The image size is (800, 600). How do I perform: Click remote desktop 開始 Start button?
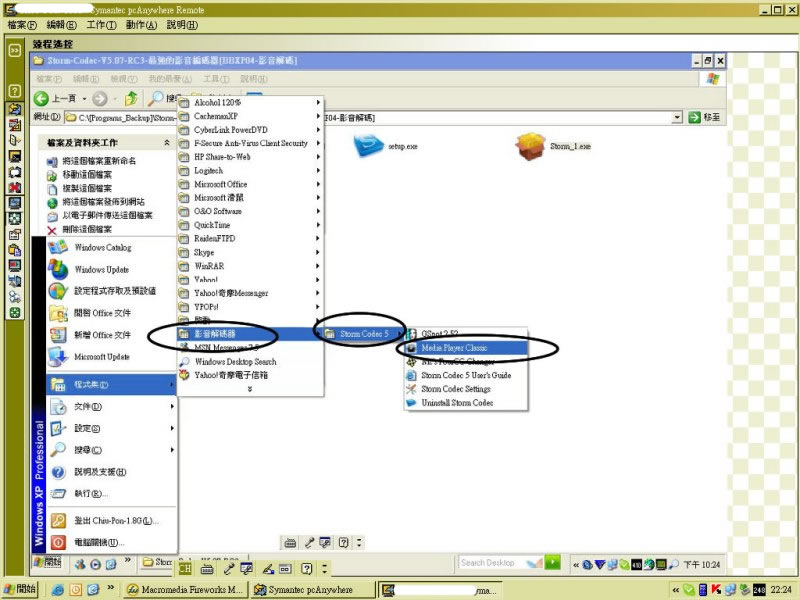click(x=47, y=562)
